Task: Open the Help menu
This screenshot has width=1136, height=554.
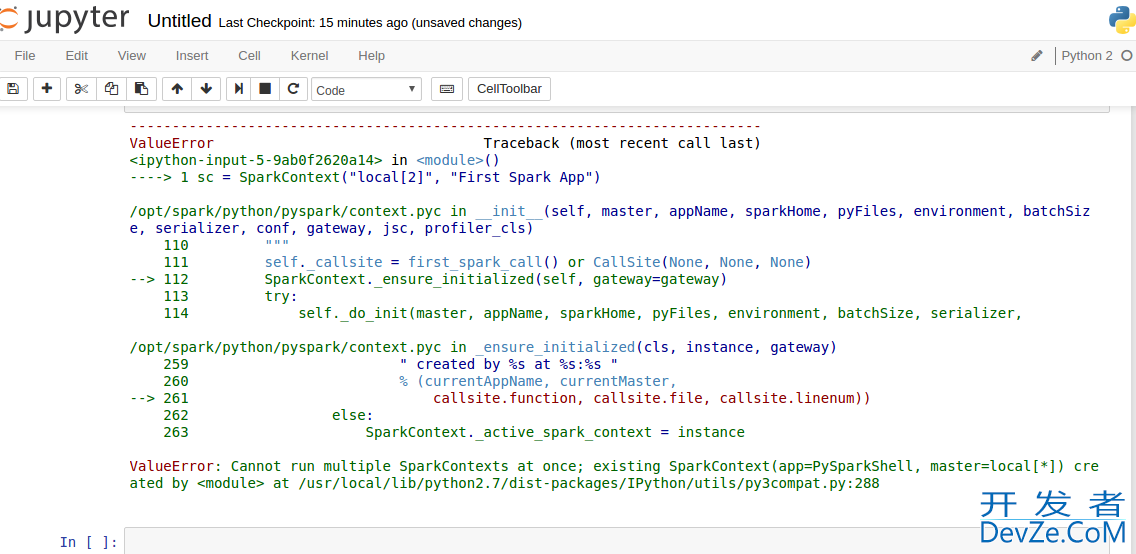Action: pos(372,56)
